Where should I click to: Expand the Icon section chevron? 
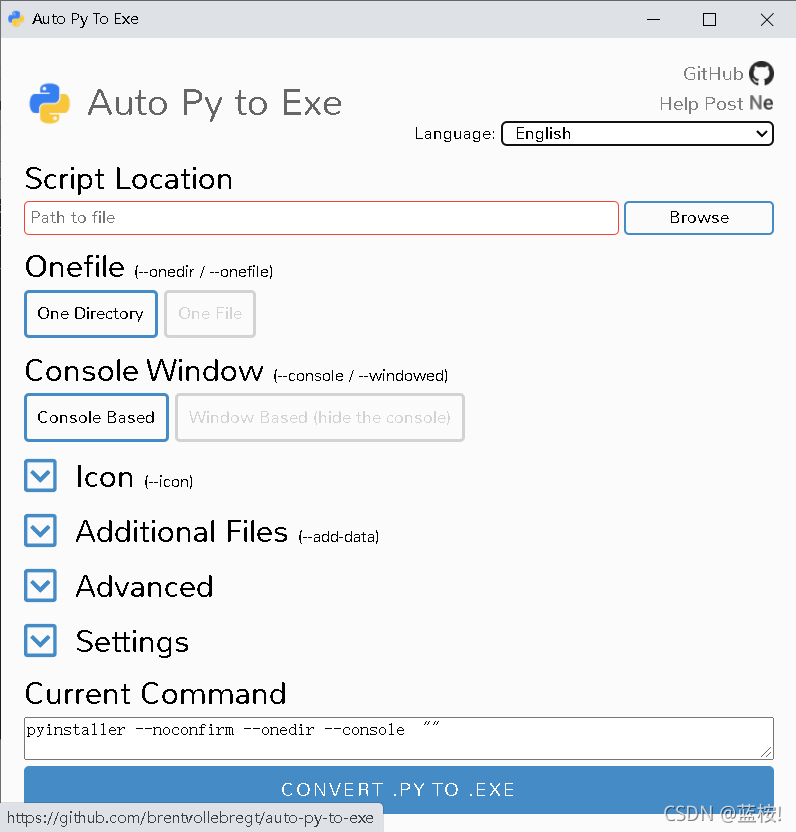coord(40,475)
